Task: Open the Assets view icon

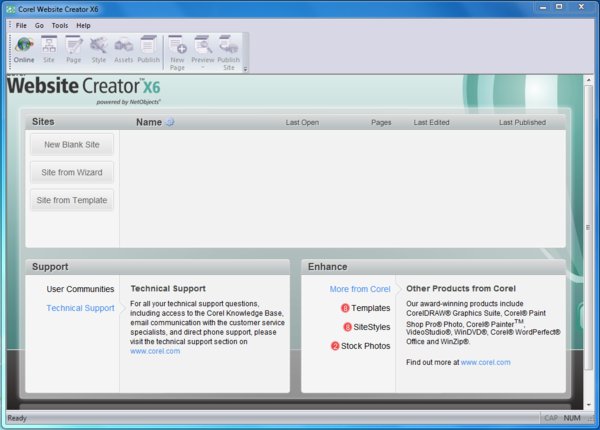Action: click(x=123, y=49)
